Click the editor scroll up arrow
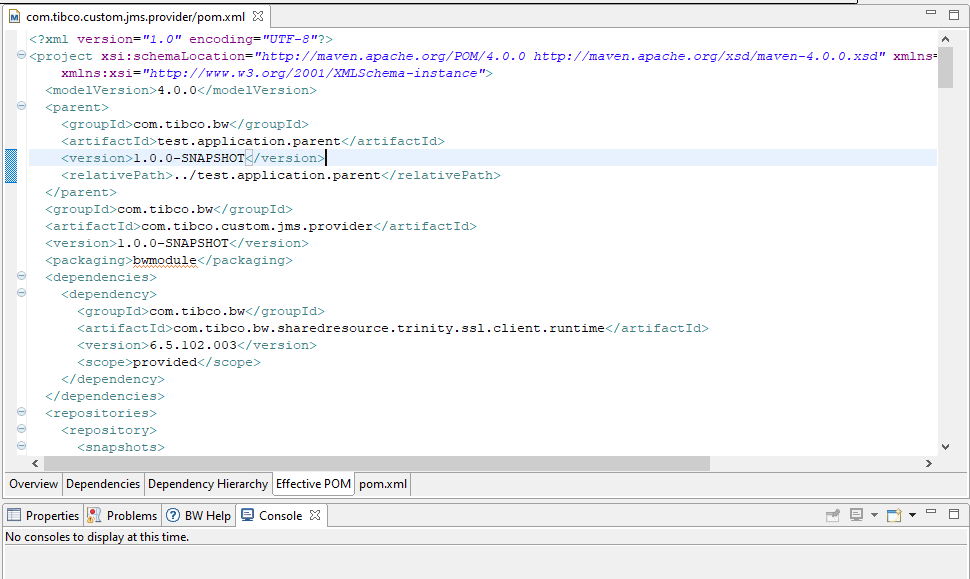 945,39
